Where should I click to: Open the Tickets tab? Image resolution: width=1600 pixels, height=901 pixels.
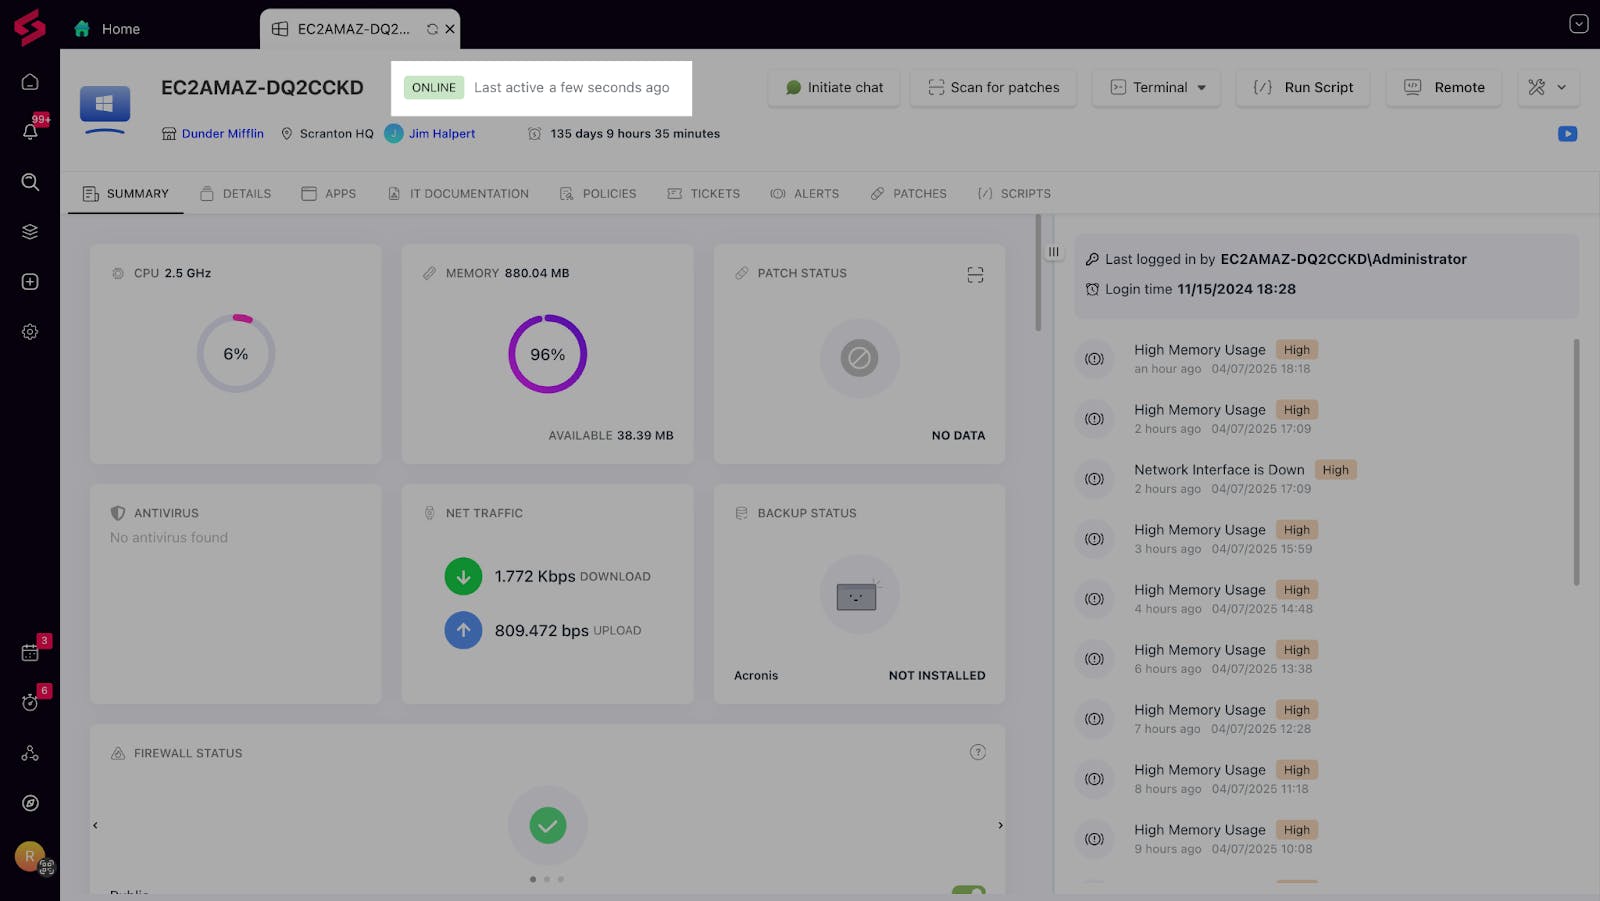pyautogui.click(x=704, y=194)
